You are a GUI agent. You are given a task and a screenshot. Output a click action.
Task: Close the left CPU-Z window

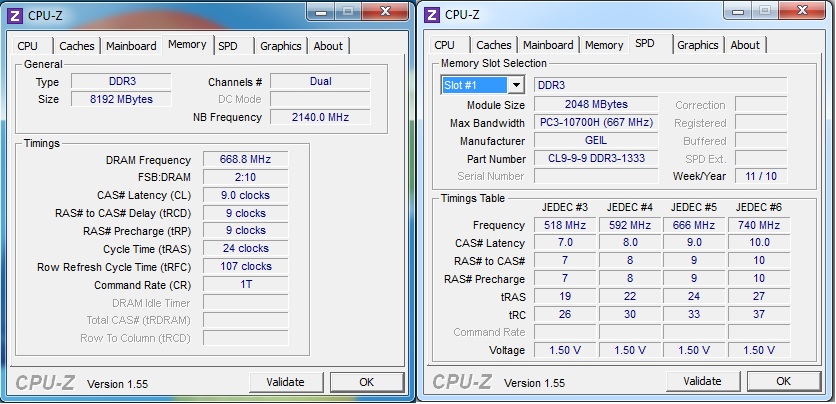click(386, 11)
